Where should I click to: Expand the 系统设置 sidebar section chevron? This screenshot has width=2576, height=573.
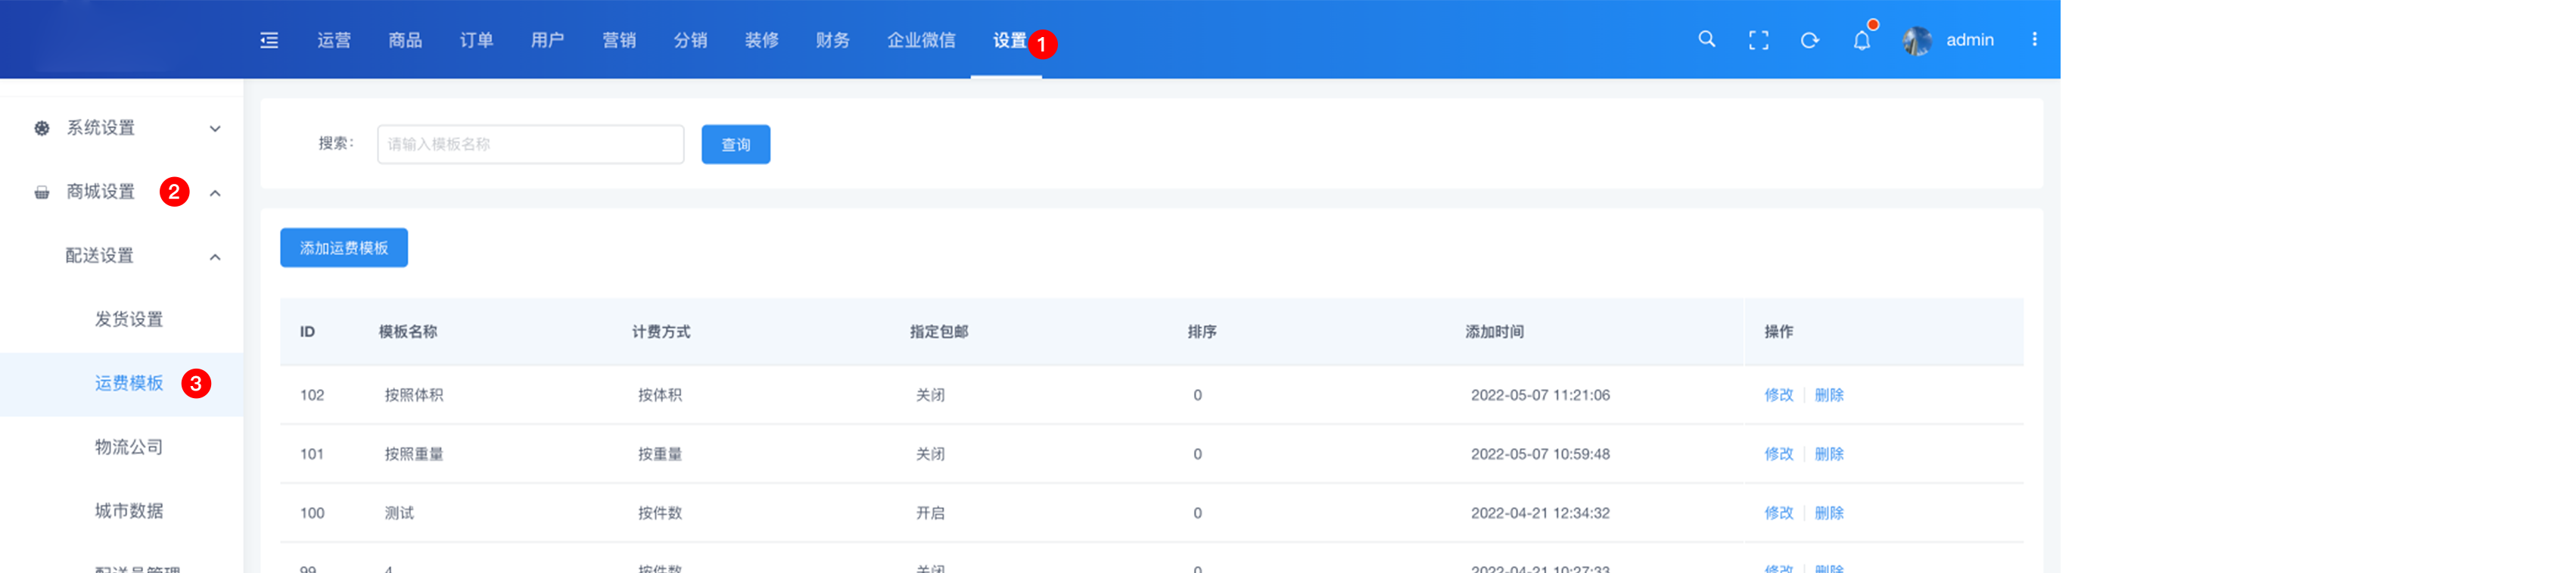tap(215, 128)
